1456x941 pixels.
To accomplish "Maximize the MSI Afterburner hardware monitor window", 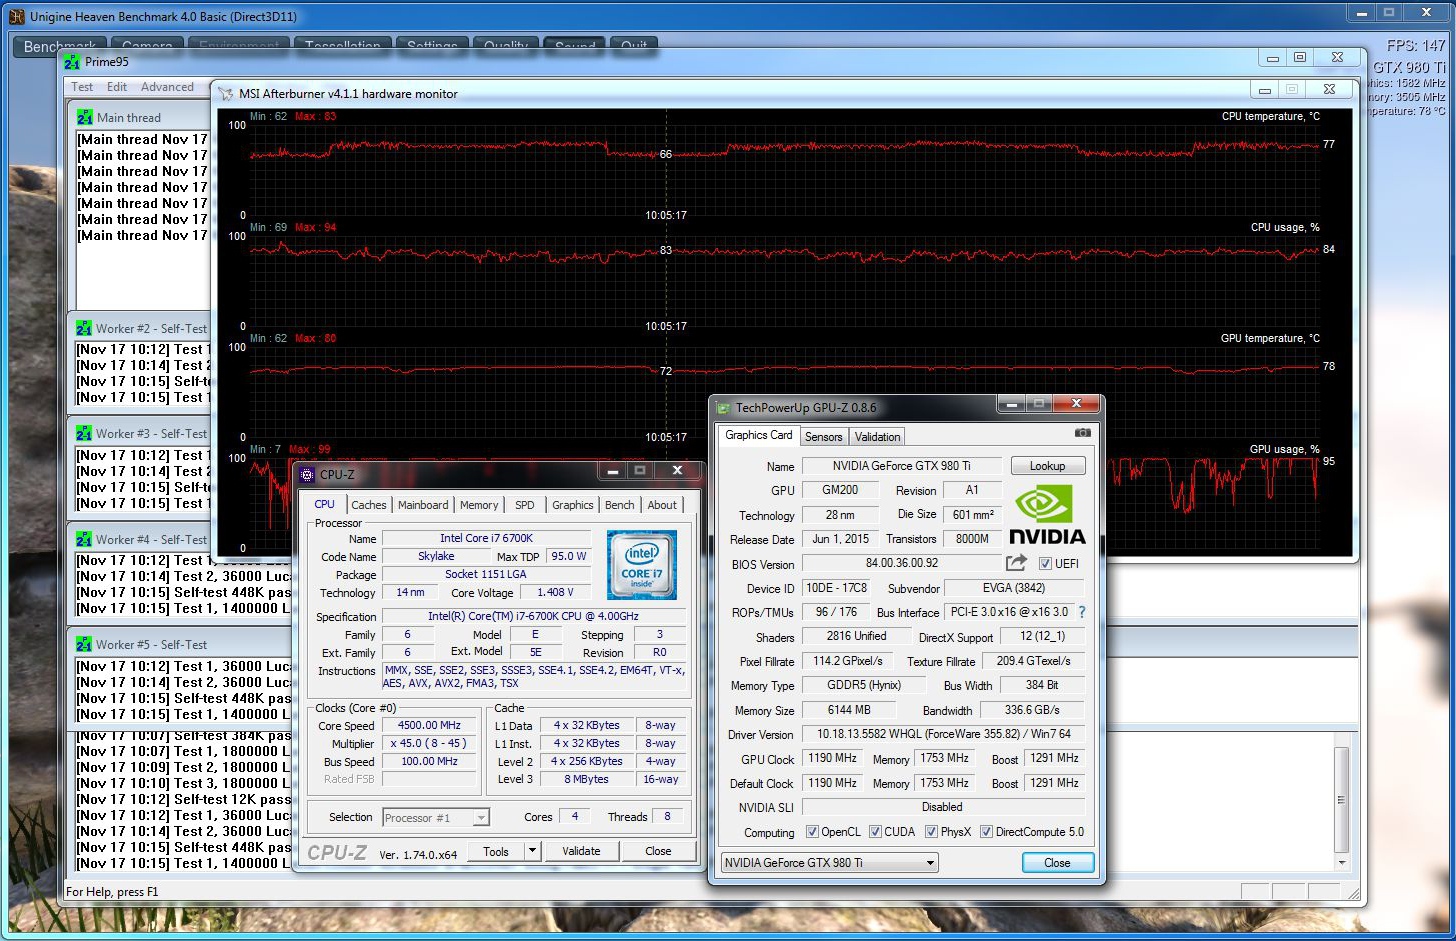I will (x=1292, y=89).
